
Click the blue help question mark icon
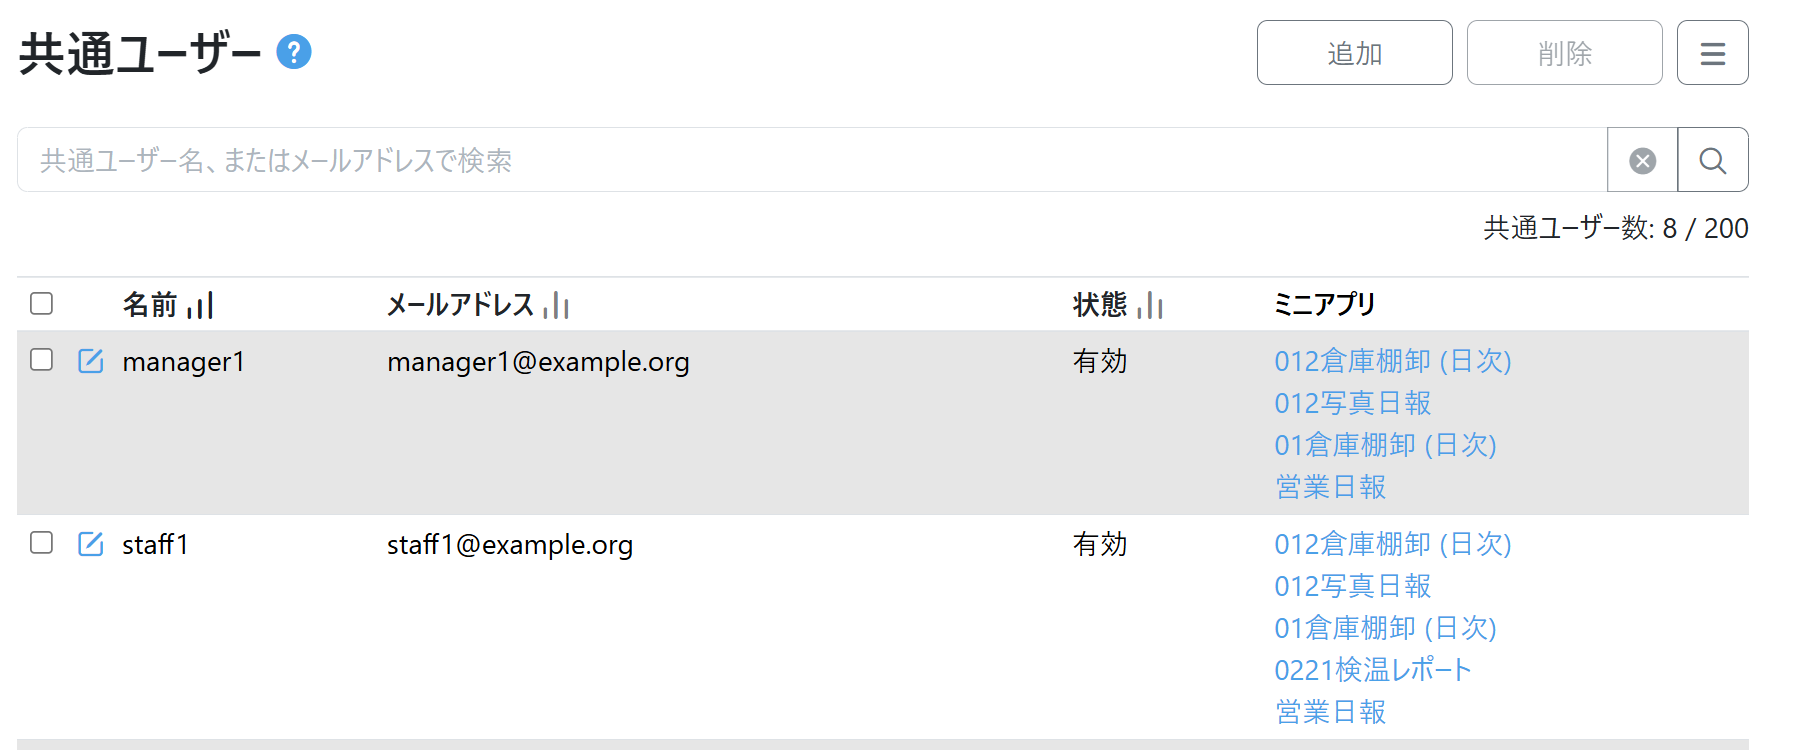(294, 52)
